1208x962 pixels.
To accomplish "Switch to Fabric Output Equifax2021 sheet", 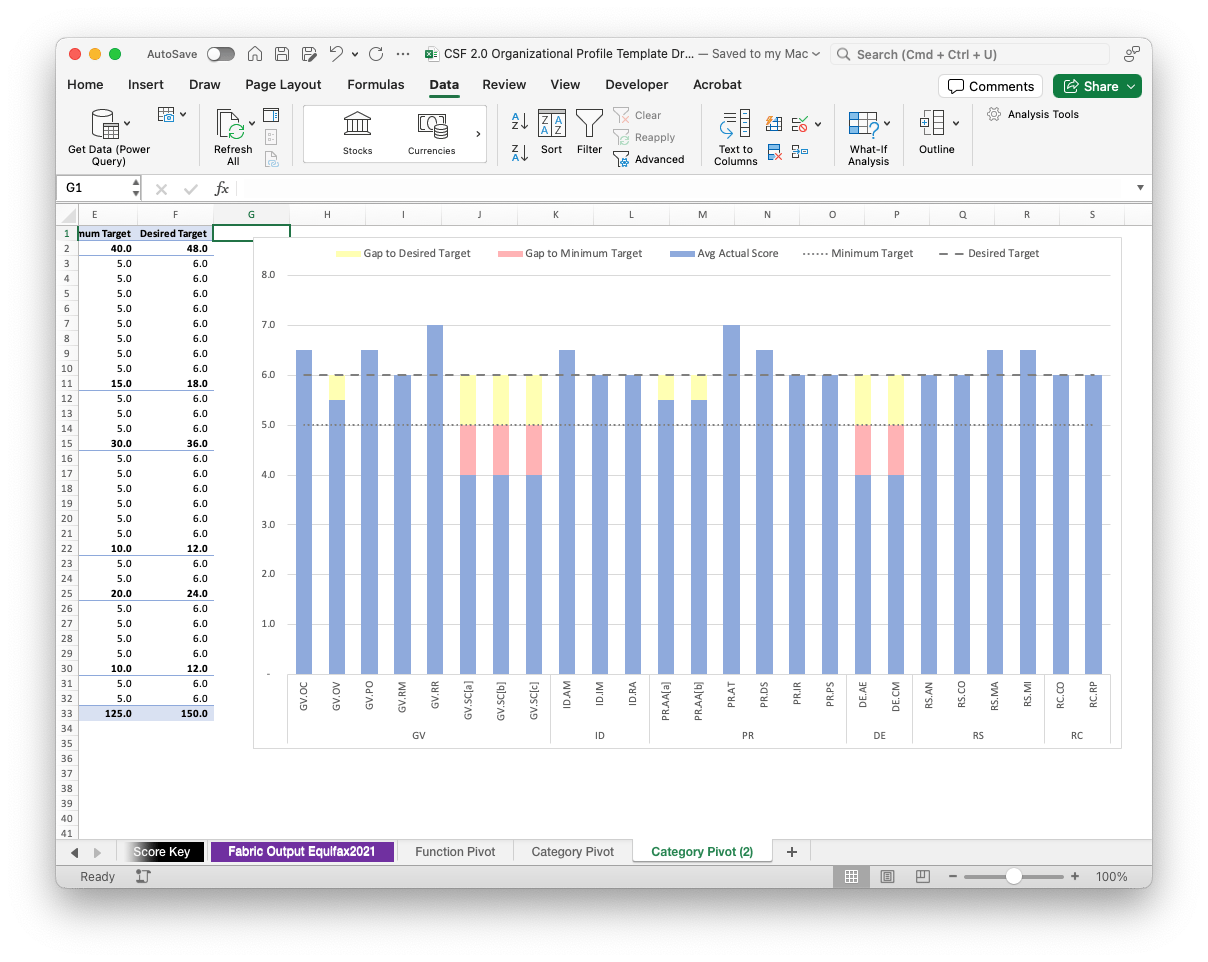I will (302, 852).
